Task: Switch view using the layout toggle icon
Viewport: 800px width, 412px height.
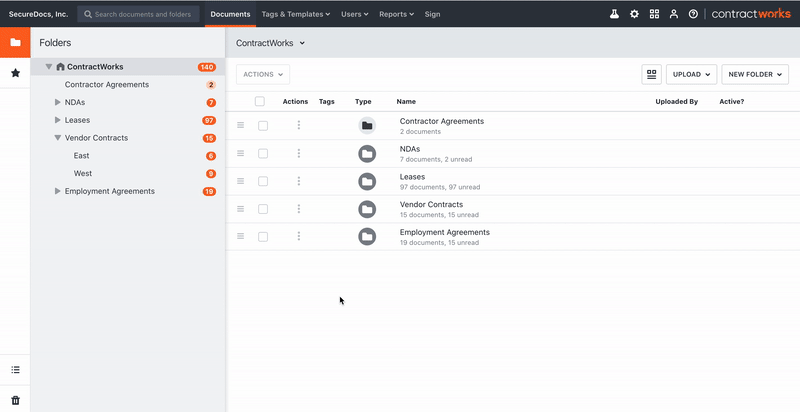Action: pyautogui.click(x=651, y=74)
